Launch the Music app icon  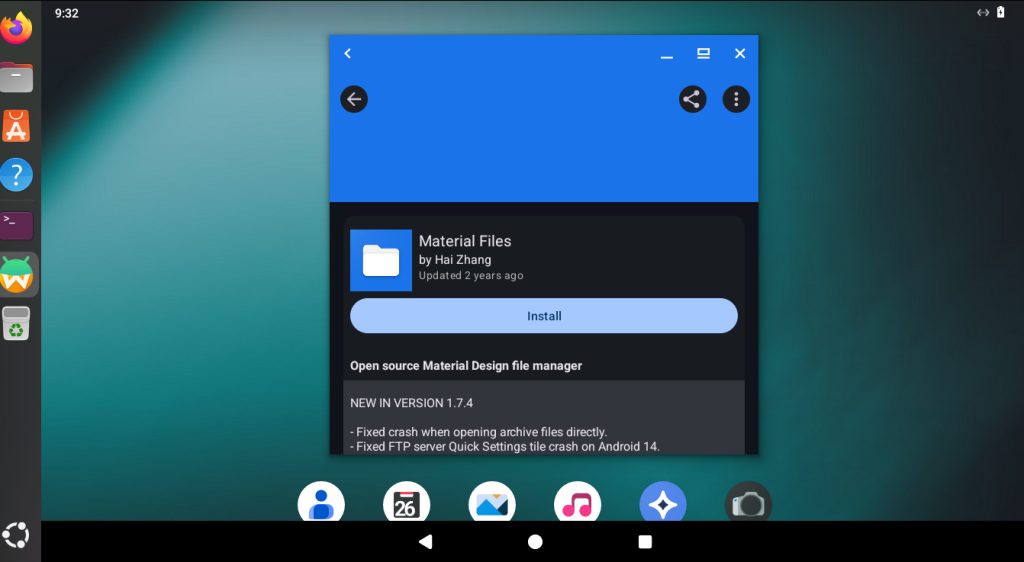(577, 504)
